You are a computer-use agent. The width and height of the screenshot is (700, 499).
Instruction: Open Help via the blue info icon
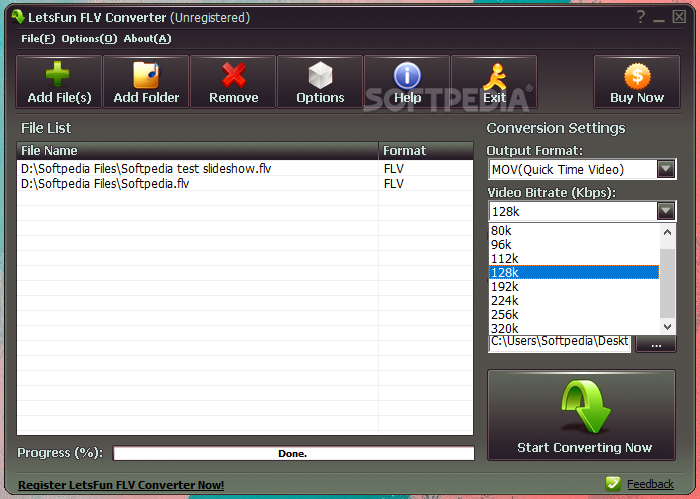[407, 82]
